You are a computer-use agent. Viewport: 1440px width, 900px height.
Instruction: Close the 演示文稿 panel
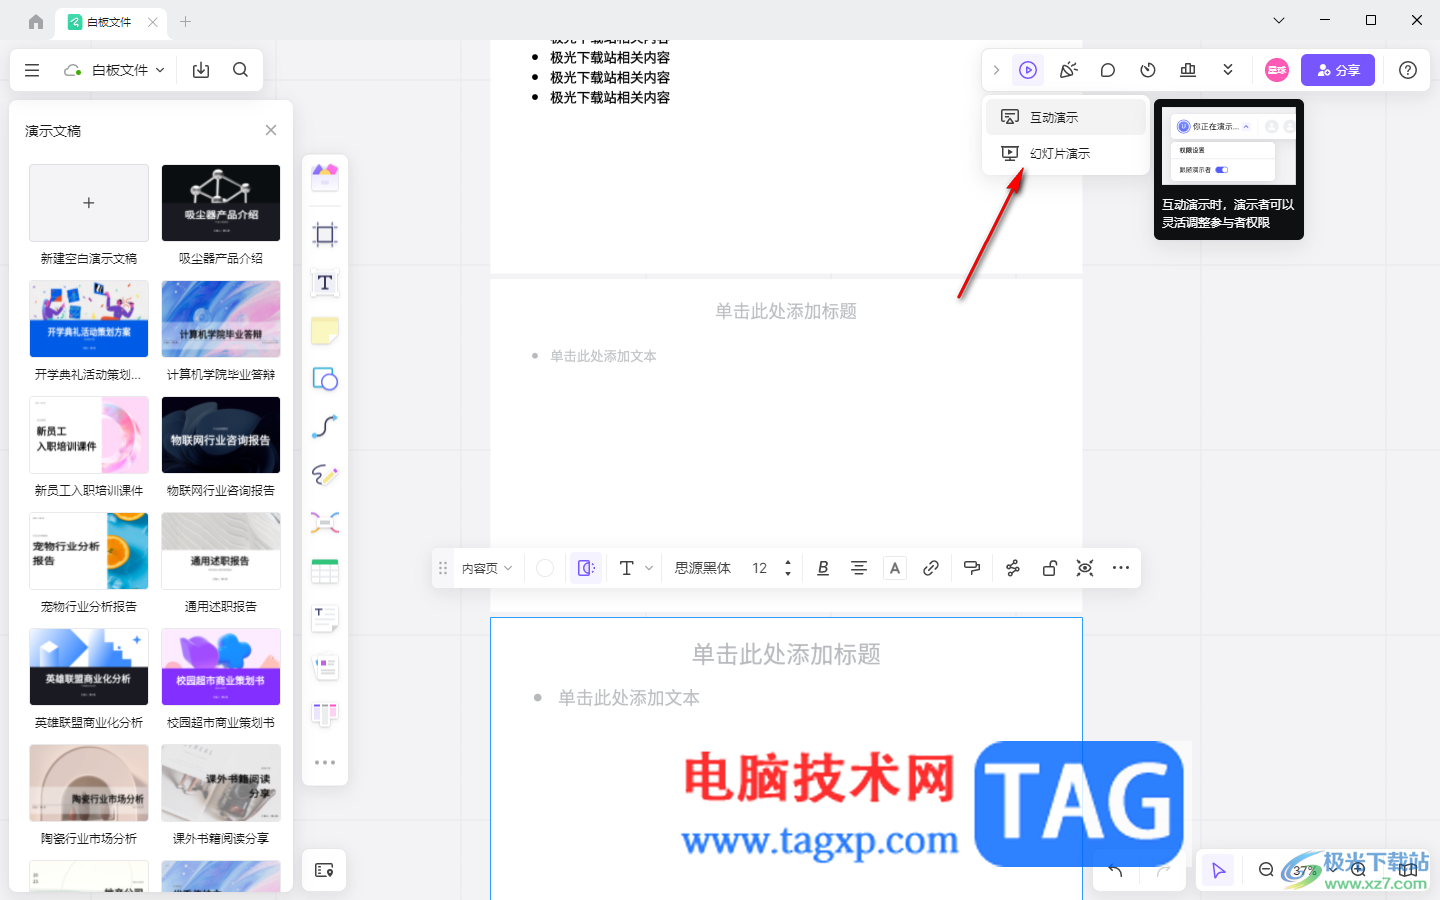[271, 130]
